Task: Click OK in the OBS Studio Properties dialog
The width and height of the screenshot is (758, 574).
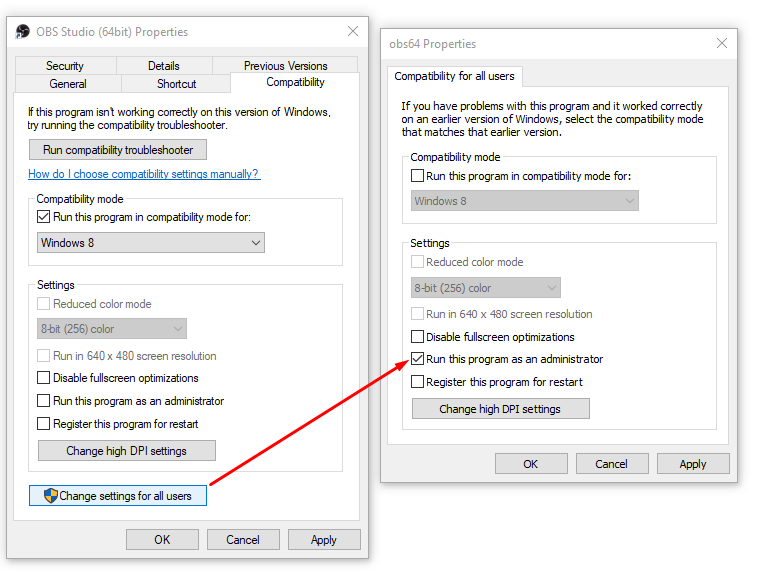Action: tap(162, 540)
